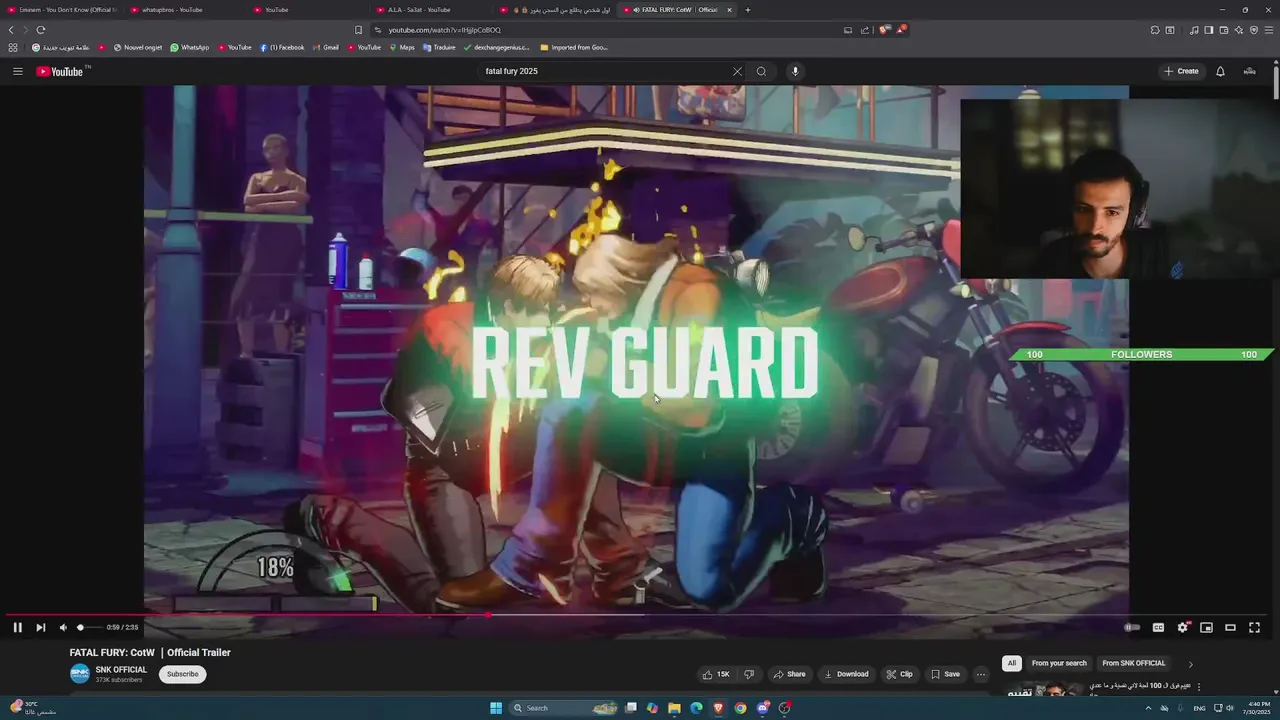Toggle the autoplay switch
The height and width of the screenshot is (720, 1280).
tap(1132, 627)
